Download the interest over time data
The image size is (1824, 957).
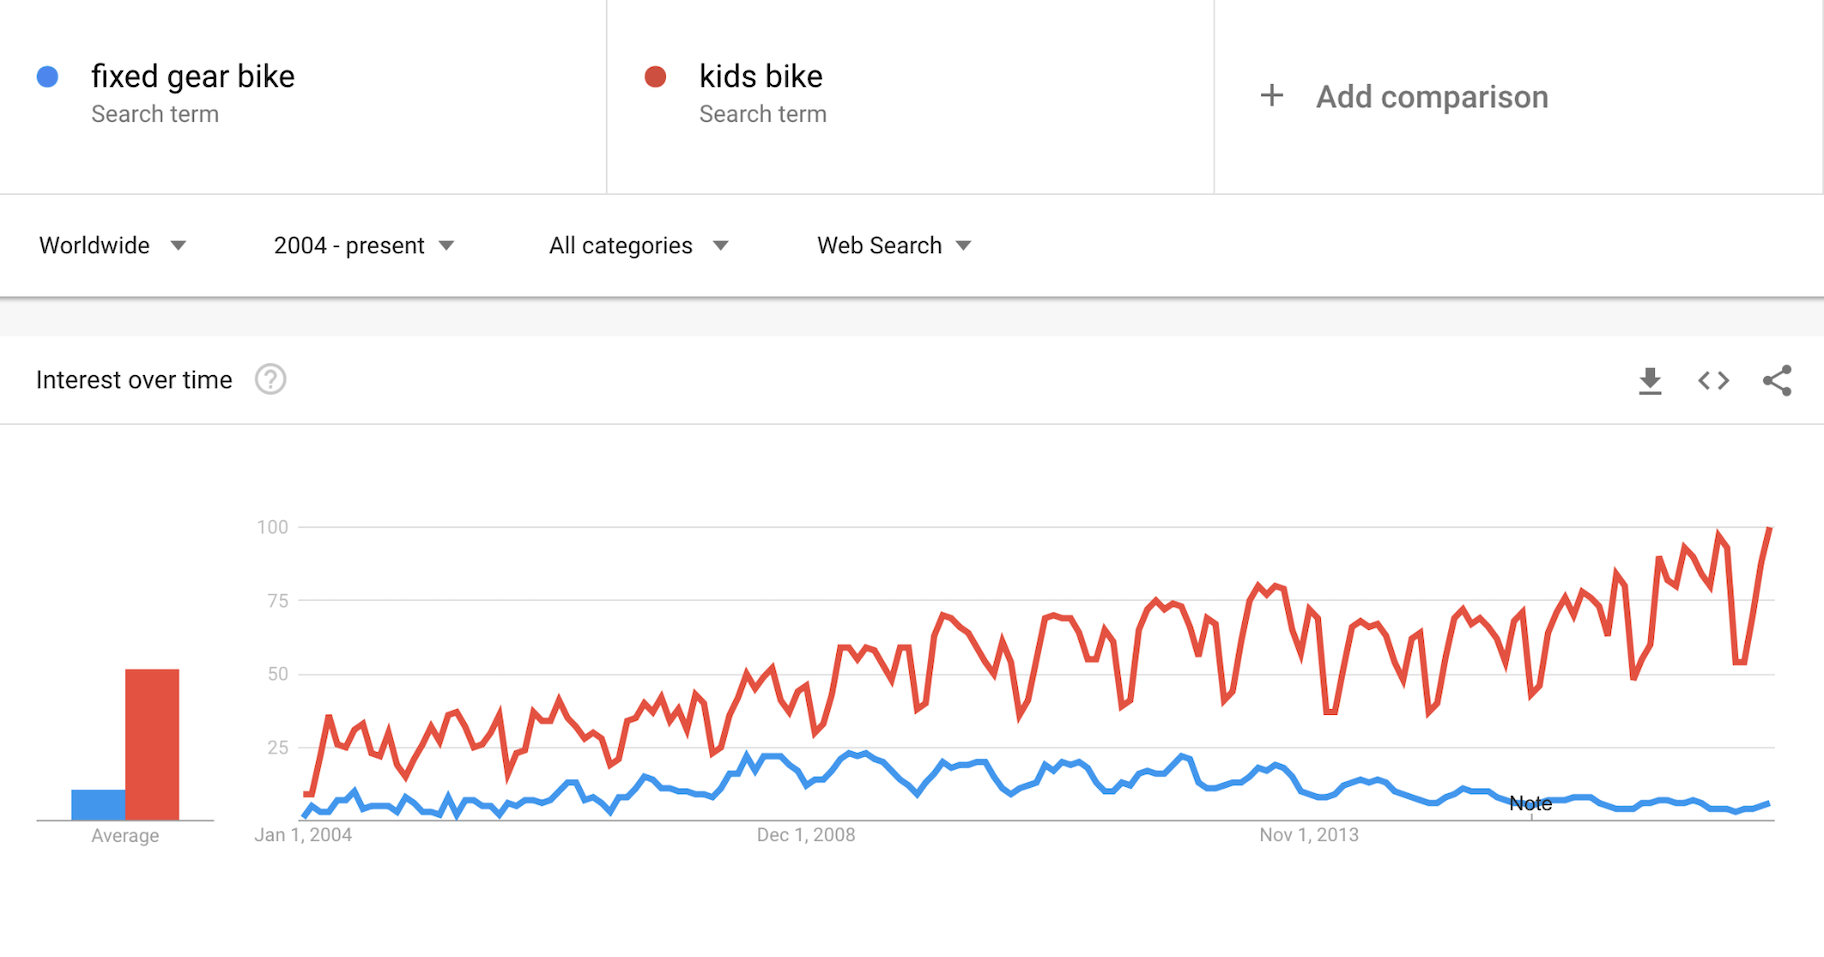[x=1650, y=380]
